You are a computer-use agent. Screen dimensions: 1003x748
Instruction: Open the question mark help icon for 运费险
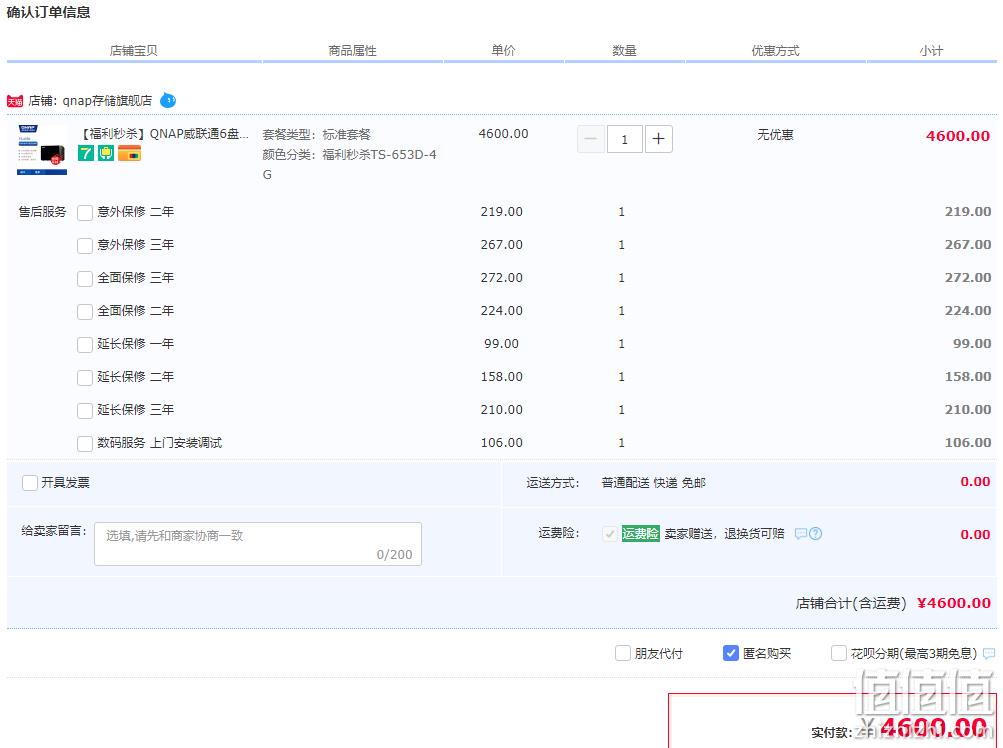click(x=816, y=534)
